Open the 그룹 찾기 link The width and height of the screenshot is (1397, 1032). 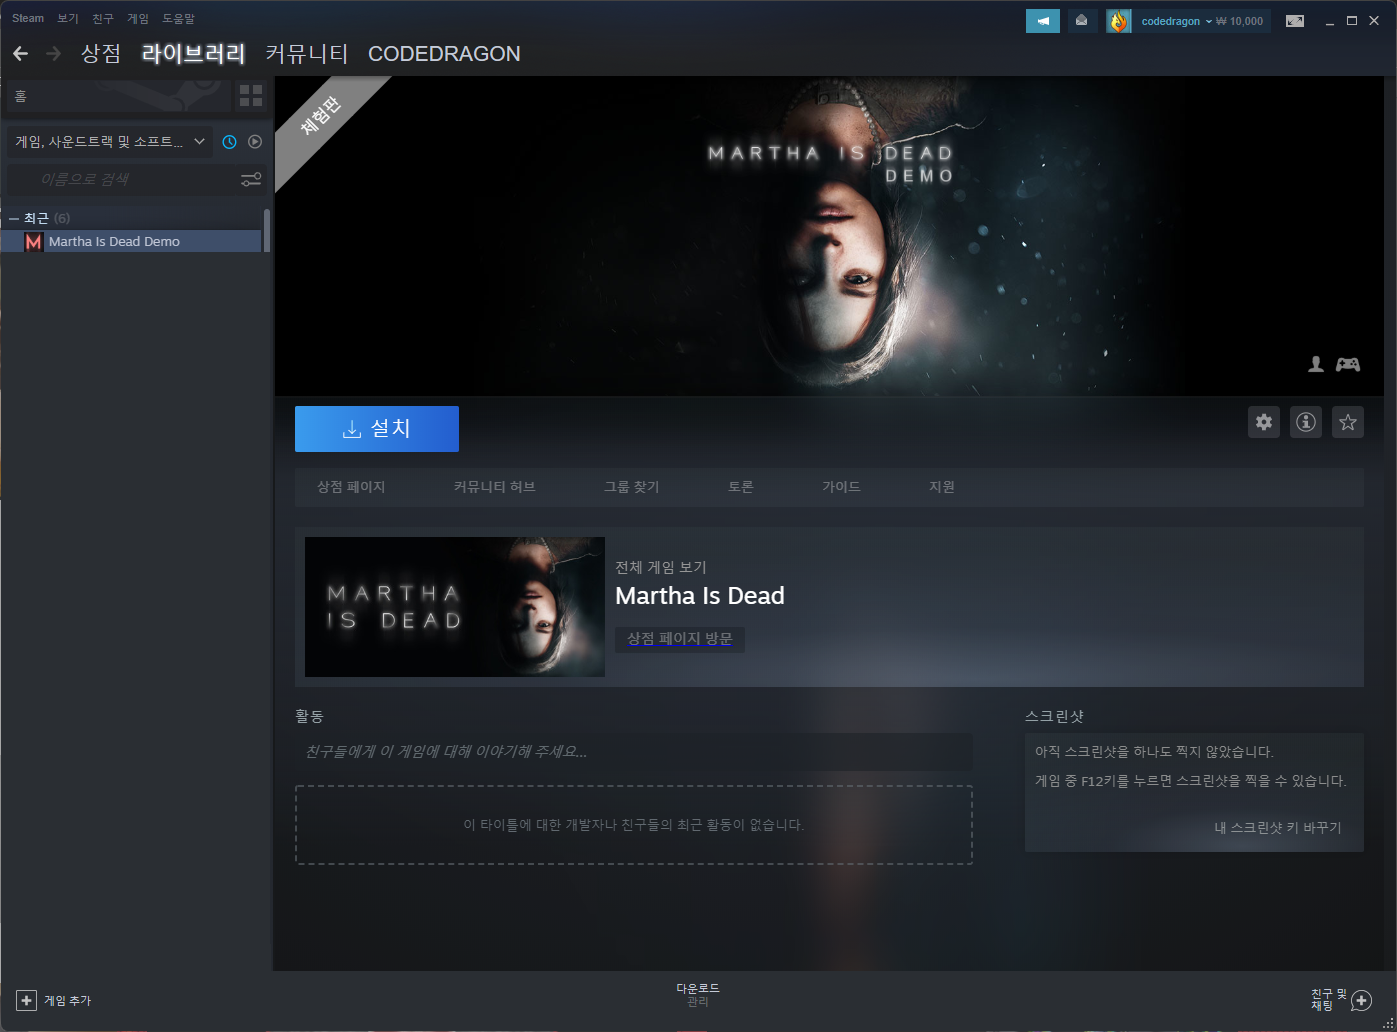[x=631, y=487]
